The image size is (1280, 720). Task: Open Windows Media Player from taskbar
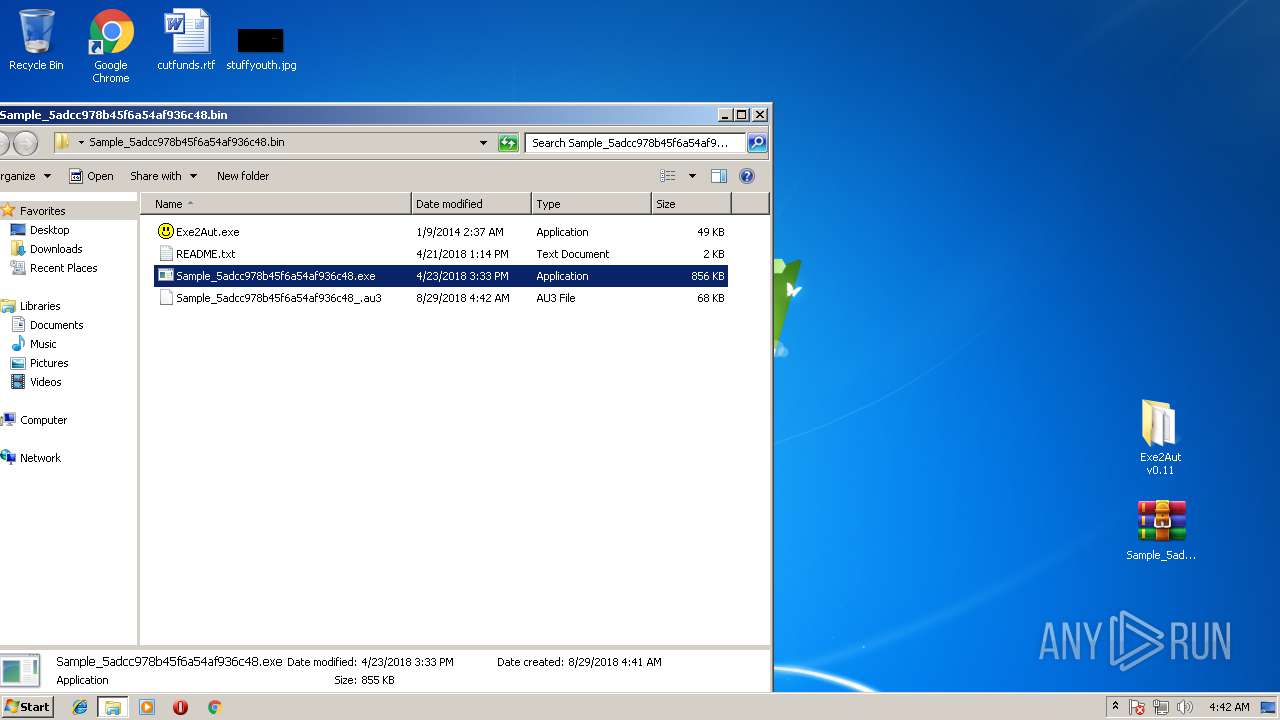[147, 707]
